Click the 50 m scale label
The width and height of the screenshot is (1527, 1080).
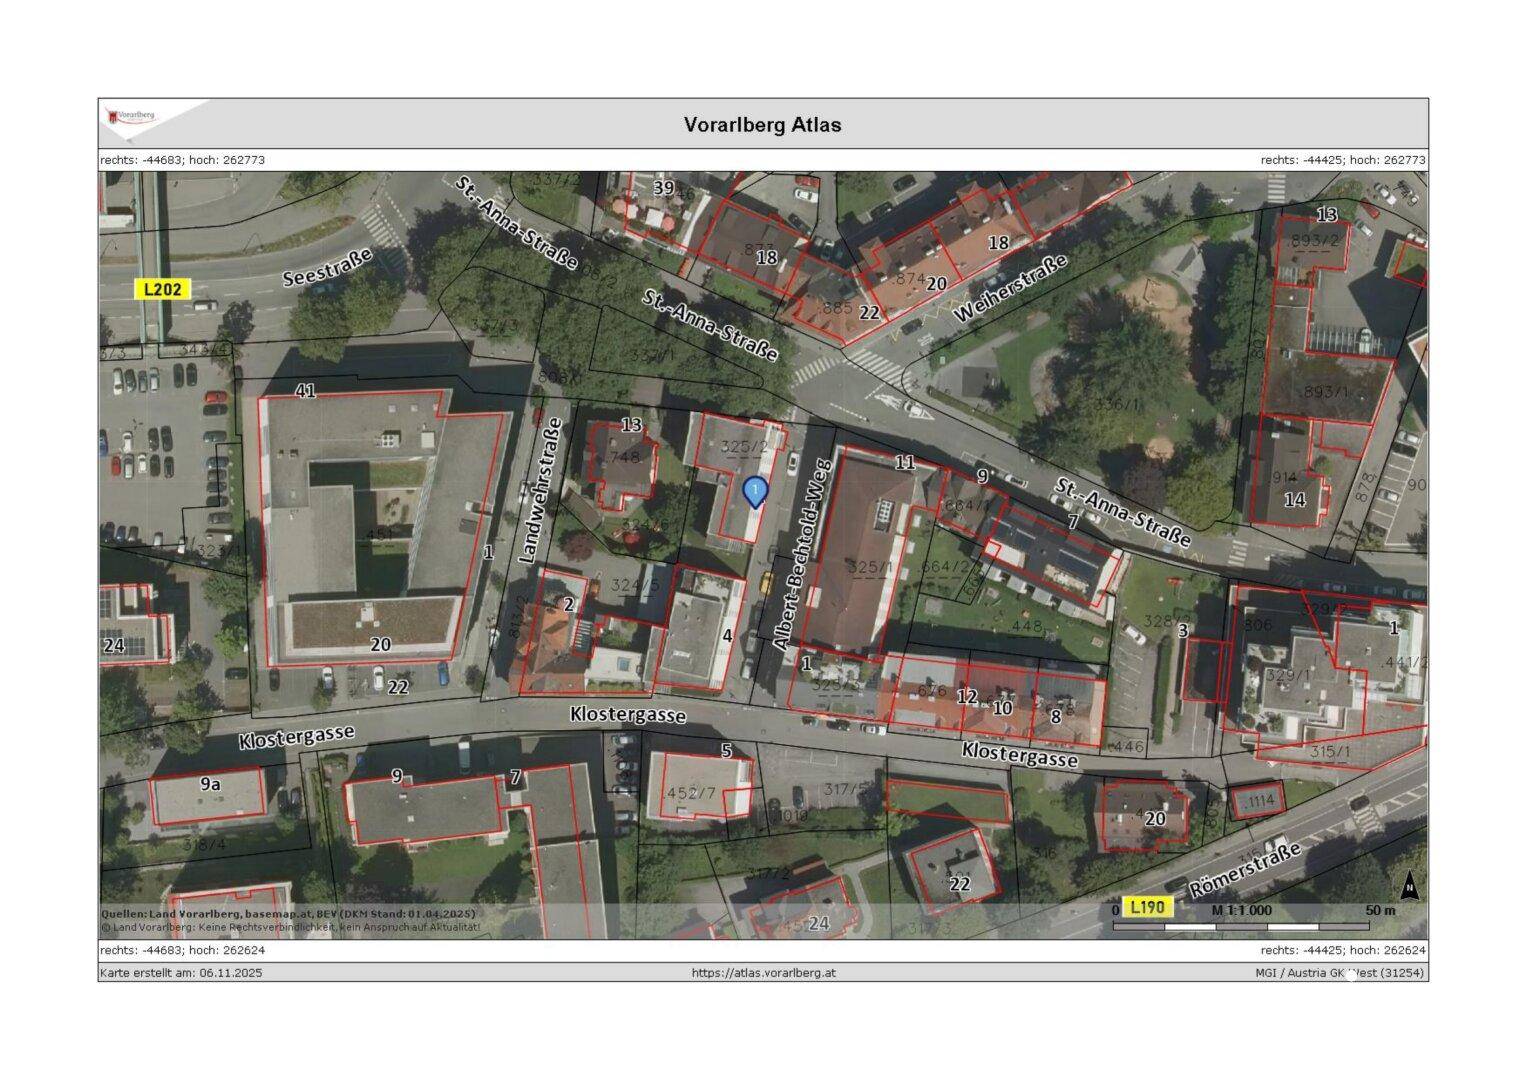click(1380, 910)
